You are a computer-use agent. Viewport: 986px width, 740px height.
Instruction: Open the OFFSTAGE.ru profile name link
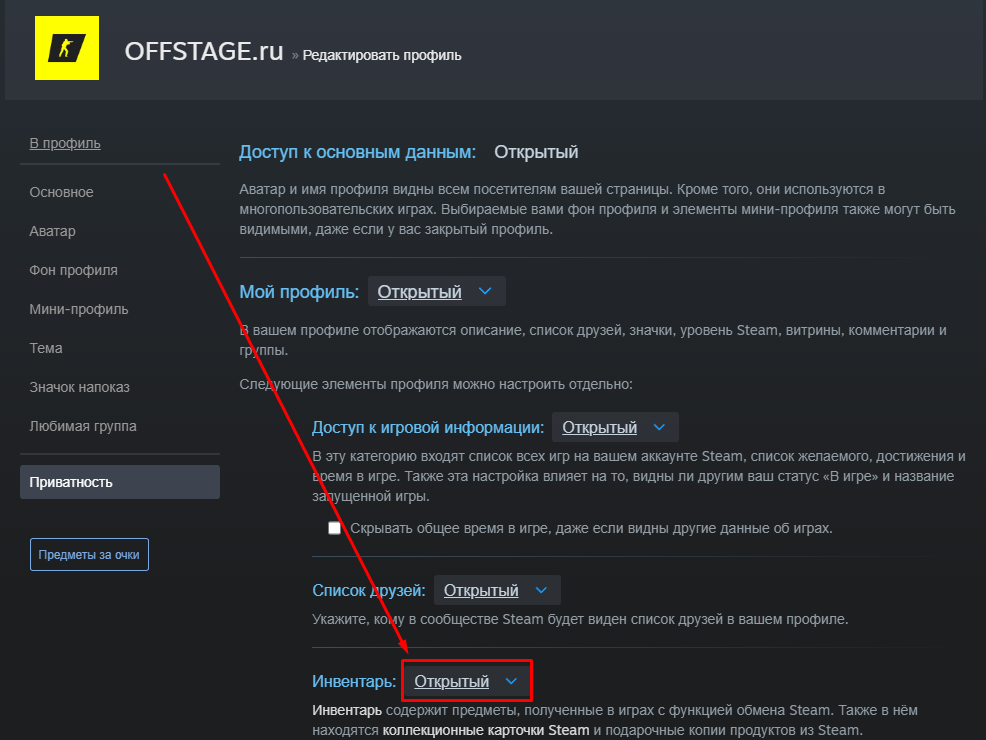tap(204, 52)
